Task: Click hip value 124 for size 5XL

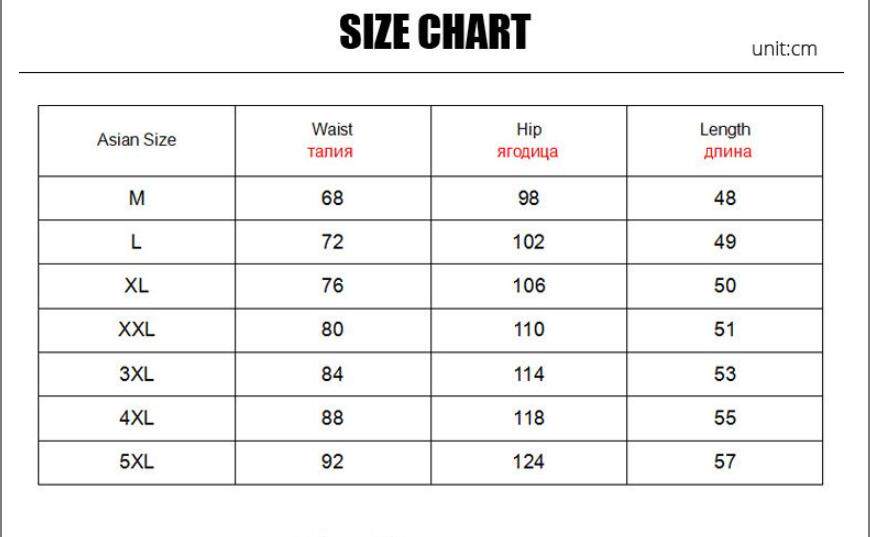Action: pos(528,462)
